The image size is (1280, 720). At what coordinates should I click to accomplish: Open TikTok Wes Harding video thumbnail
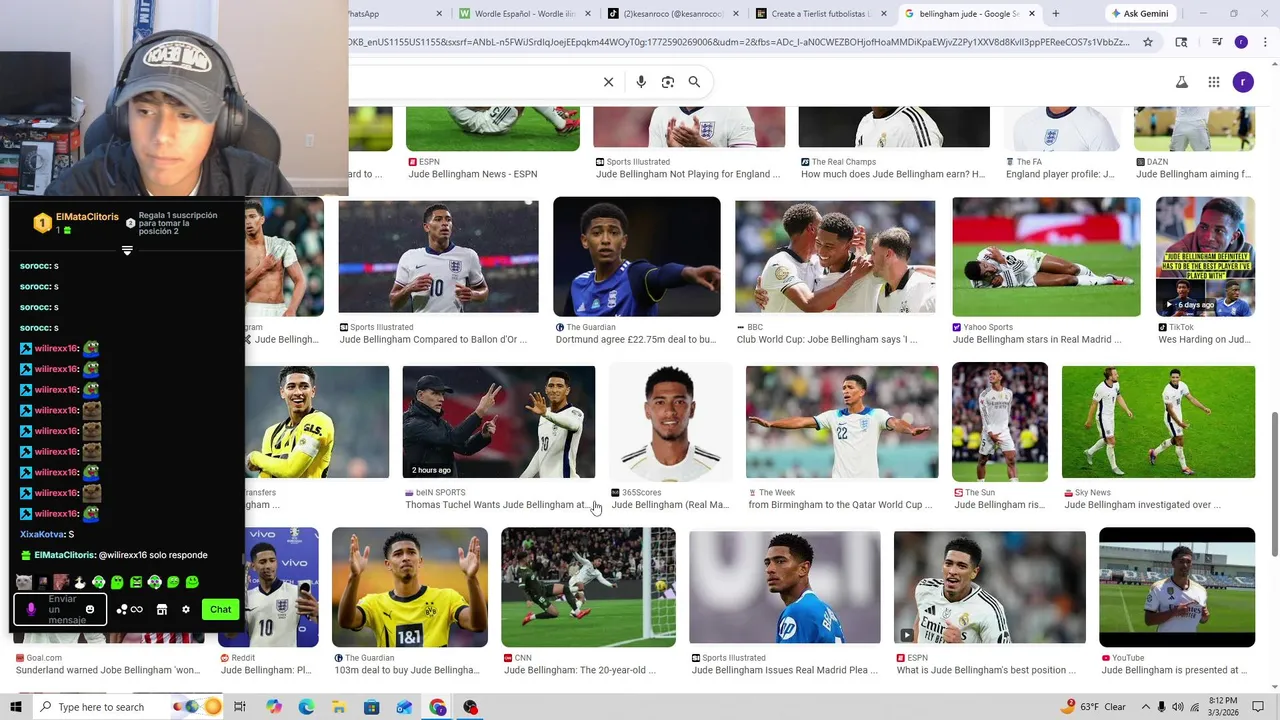pyautogui.click(x=1205, y=257)
